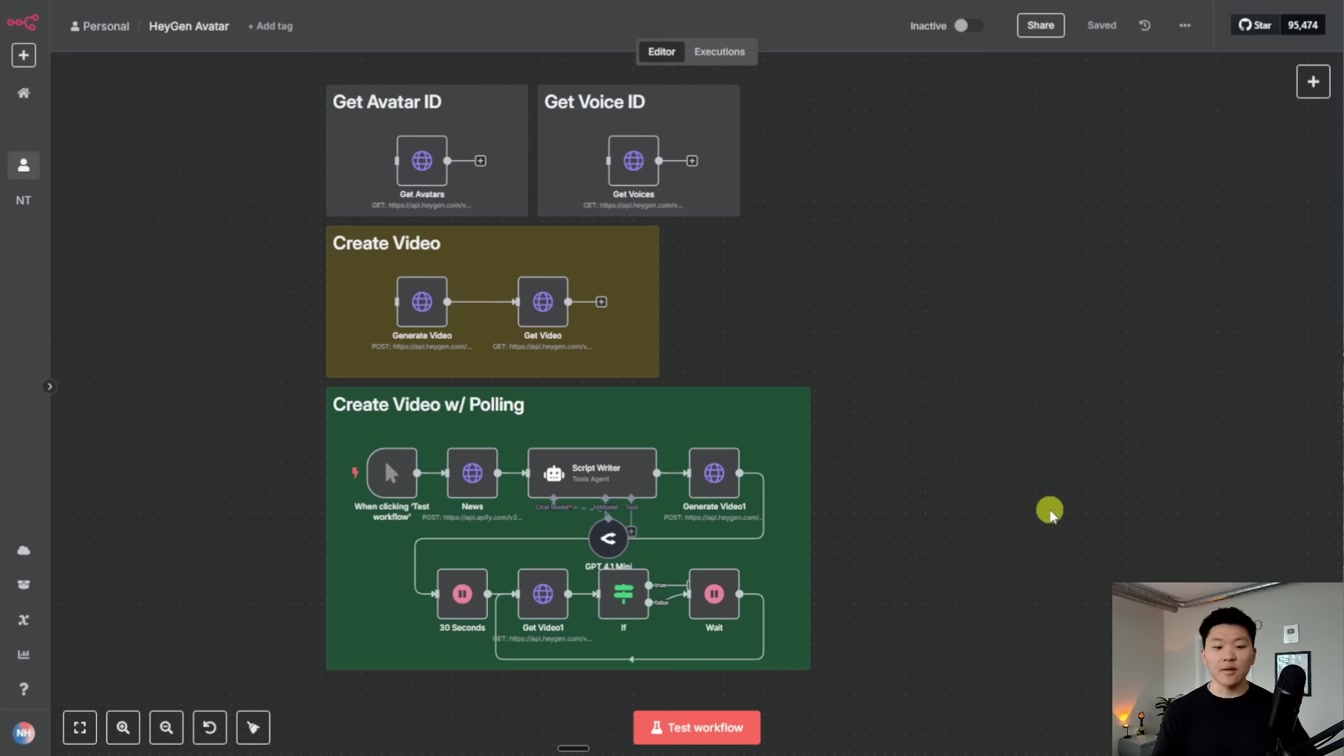Image resolution: width=1344 pixels, height=756 pixels.
Task: Click the HeyGen Avatar workflow name
Action: point(189,26)
